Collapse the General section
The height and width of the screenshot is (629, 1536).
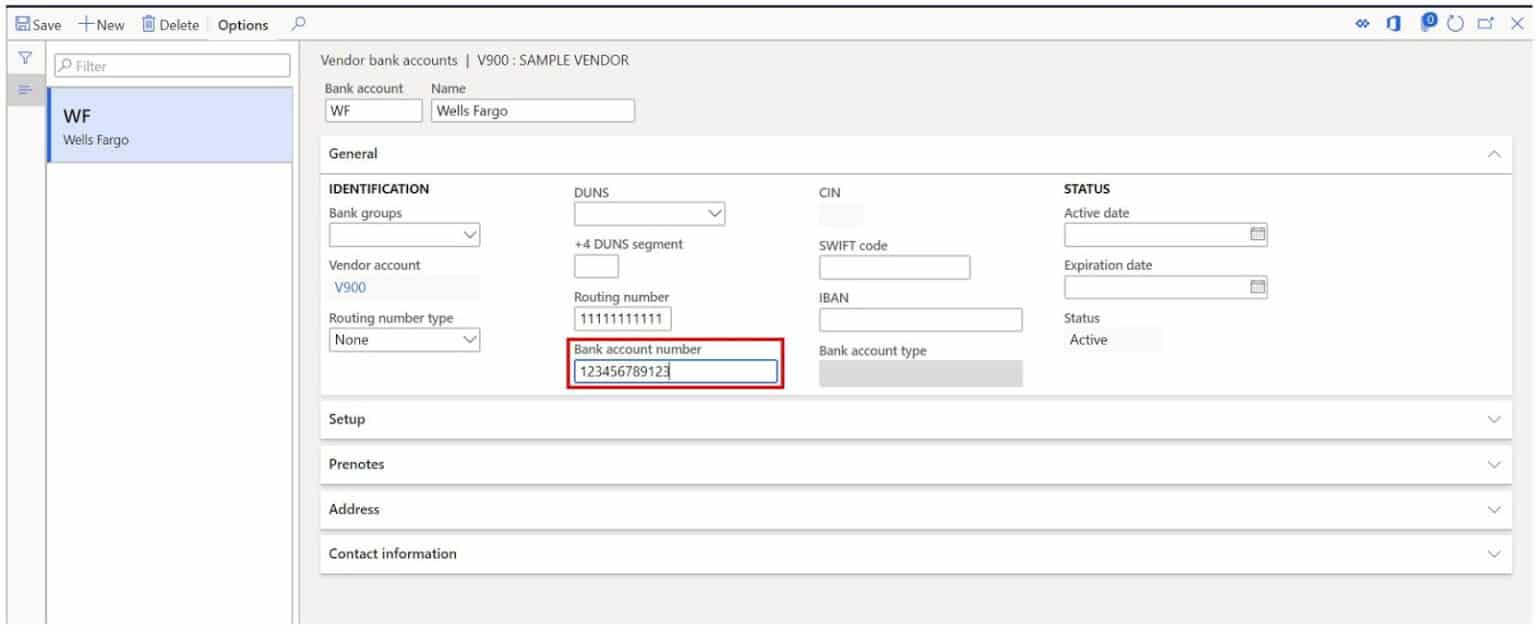point(1494,153)
